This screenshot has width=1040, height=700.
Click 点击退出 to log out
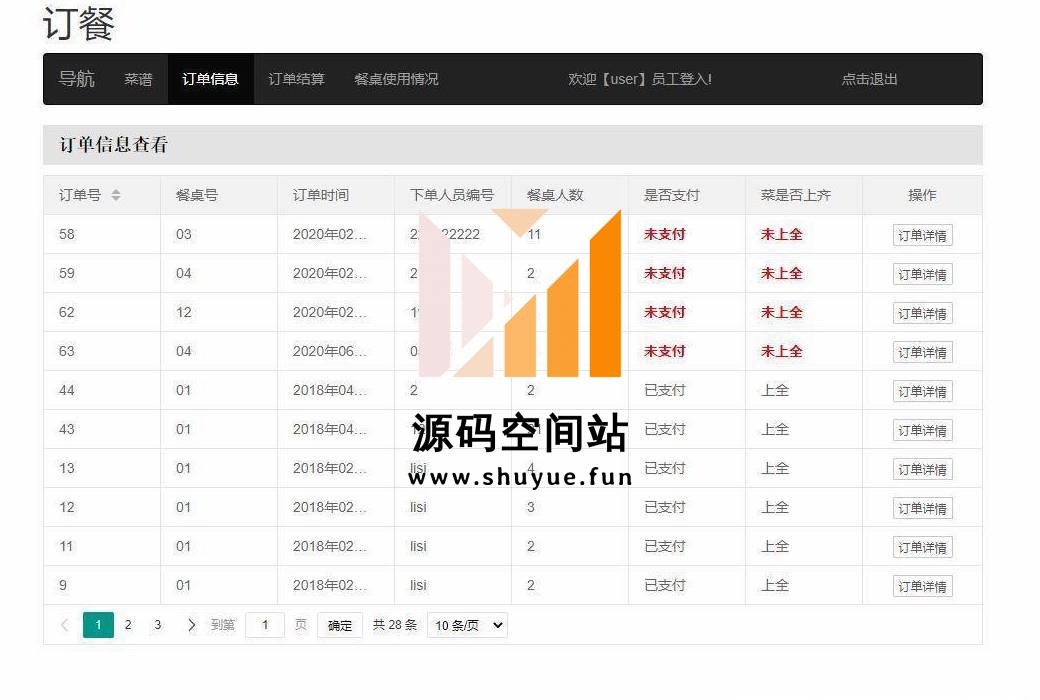(870, 79)
